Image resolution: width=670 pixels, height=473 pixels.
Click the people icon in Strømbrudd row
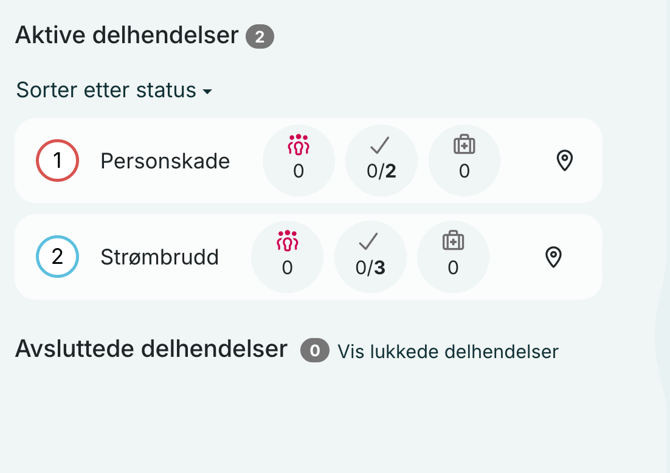(287, 241)
